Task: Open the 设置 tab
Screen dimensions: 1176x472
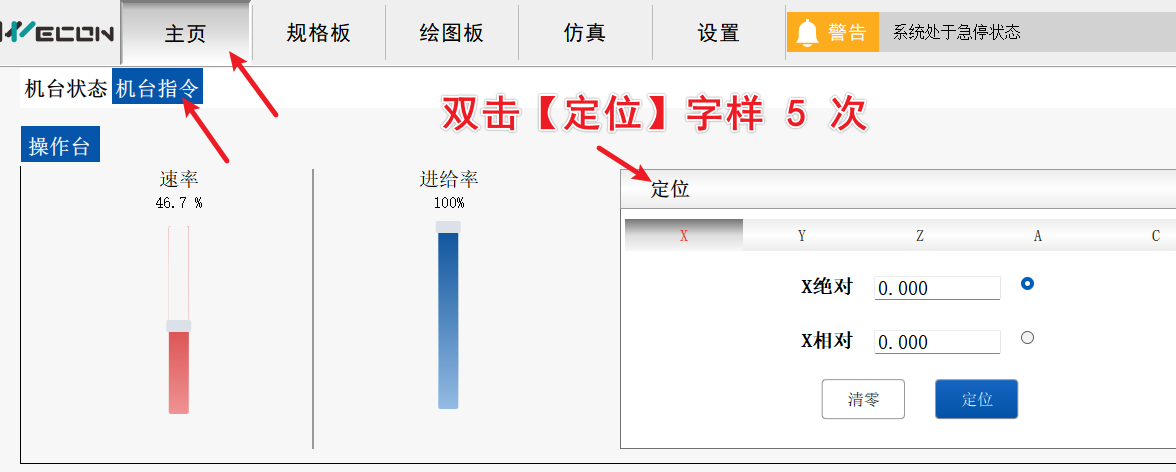Action: [718, 33]
